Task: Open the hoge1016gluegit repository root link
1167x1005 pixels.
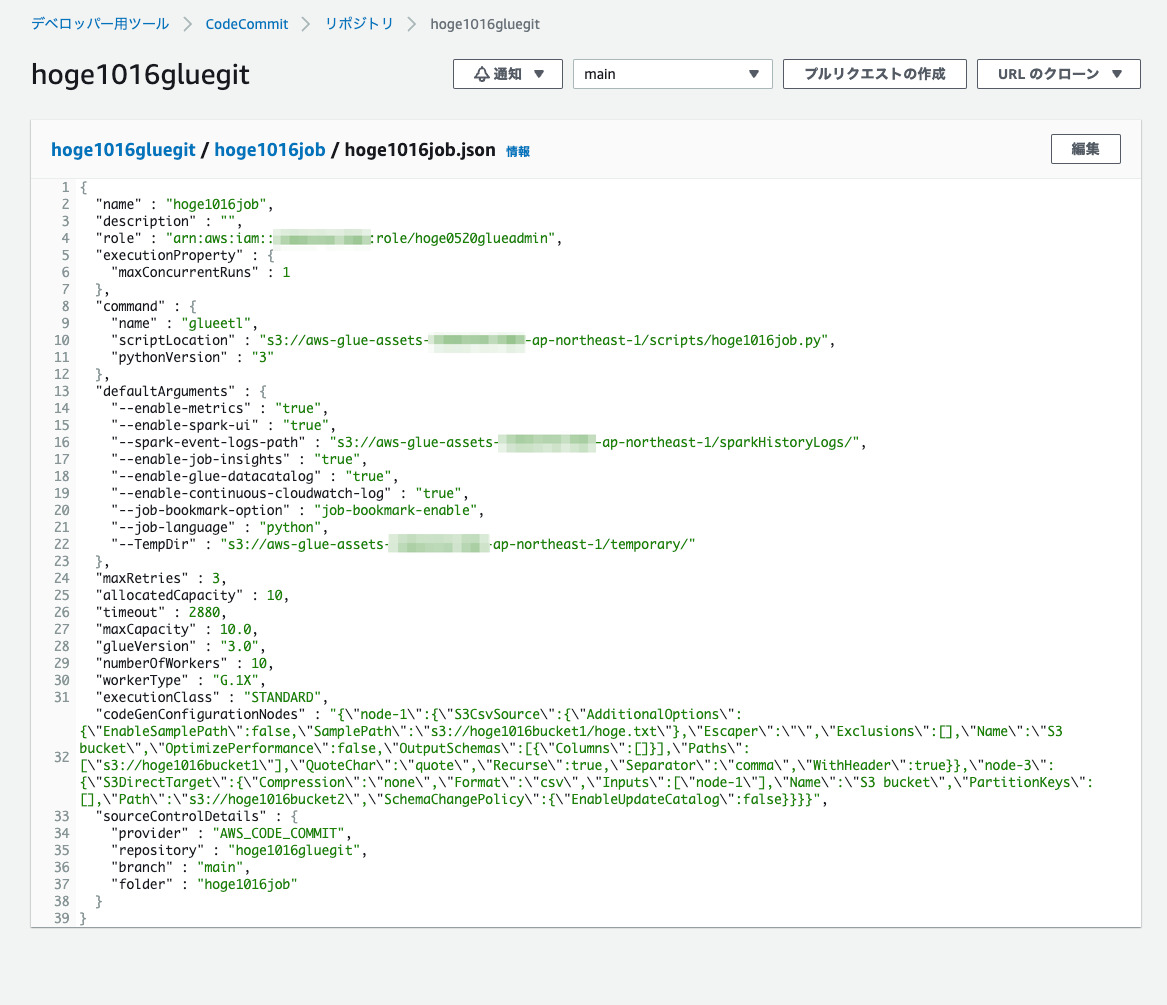Action: click(122, 149)
